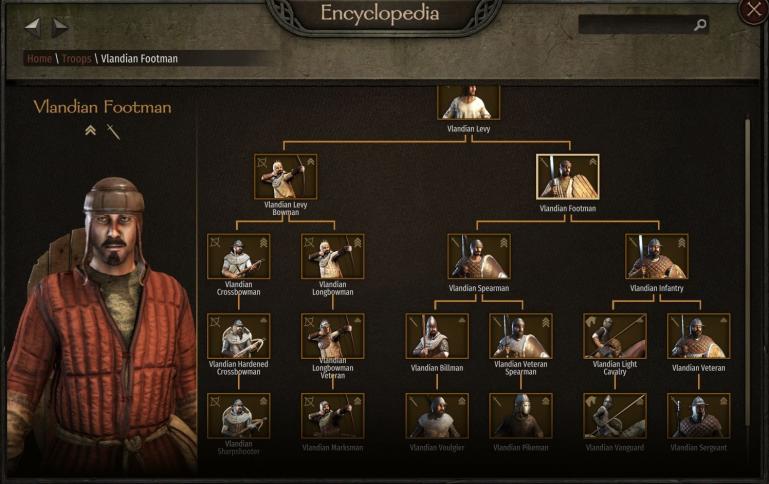Open the Vlandian Billman troop portrait

click(x=437, y=336)
